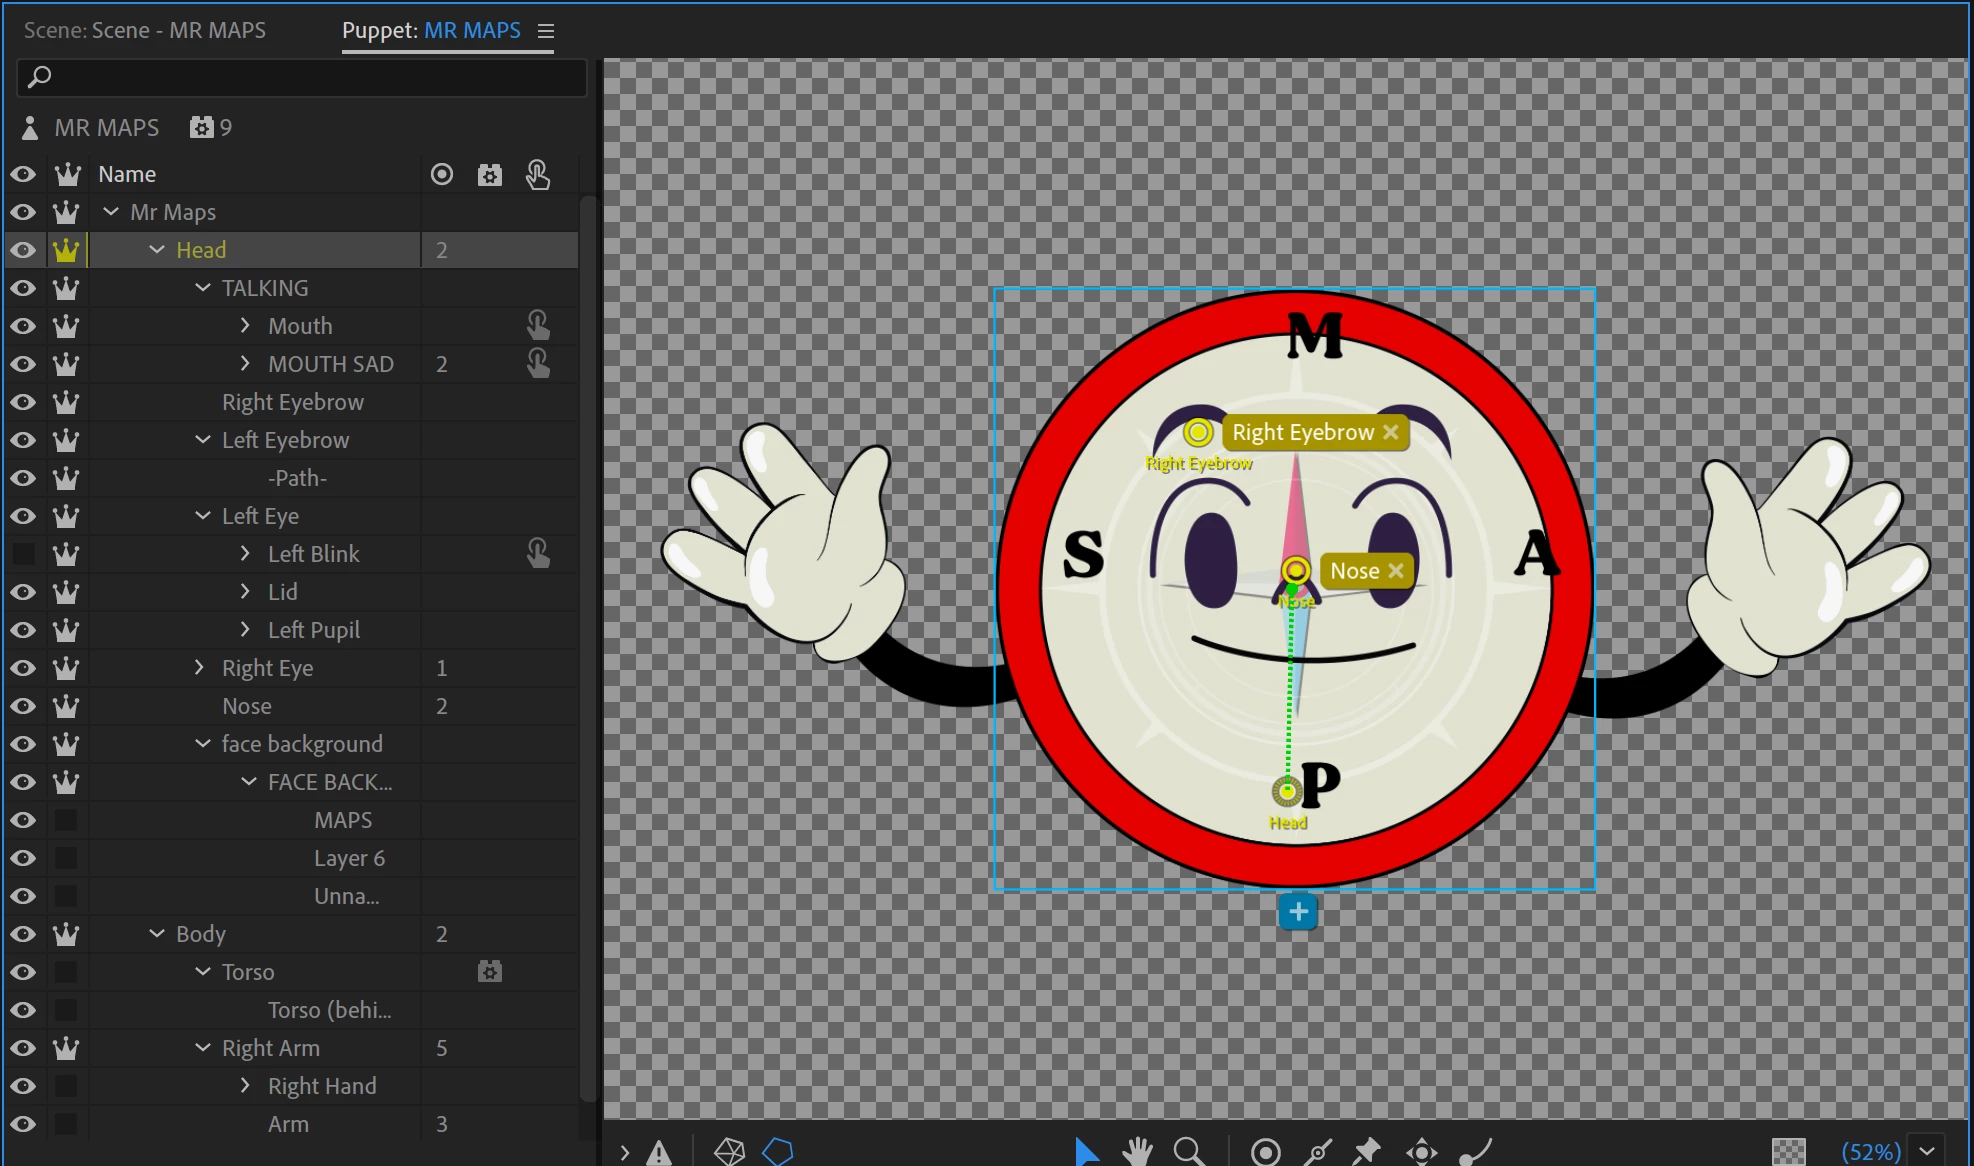Toggle independence crown for Nose layer
1974x1166 pixels.
[66, 706]
